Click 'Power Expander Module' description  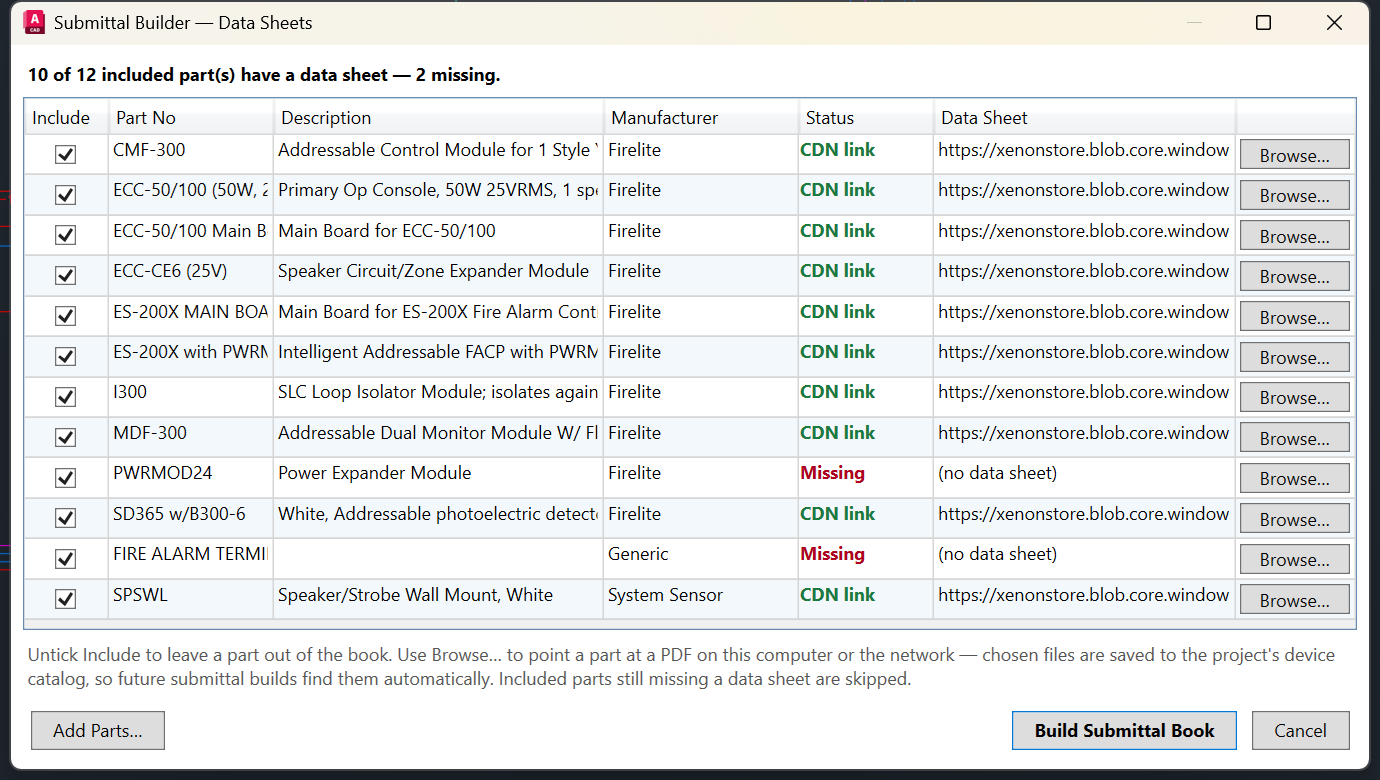click(x=375, y=473)
